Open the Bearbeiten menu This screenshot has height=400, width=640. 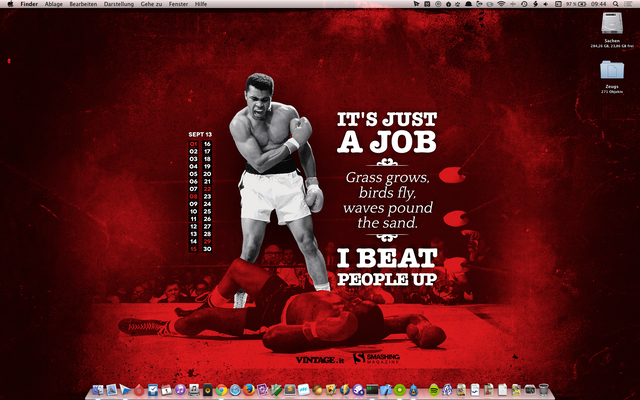pos(83,4)
